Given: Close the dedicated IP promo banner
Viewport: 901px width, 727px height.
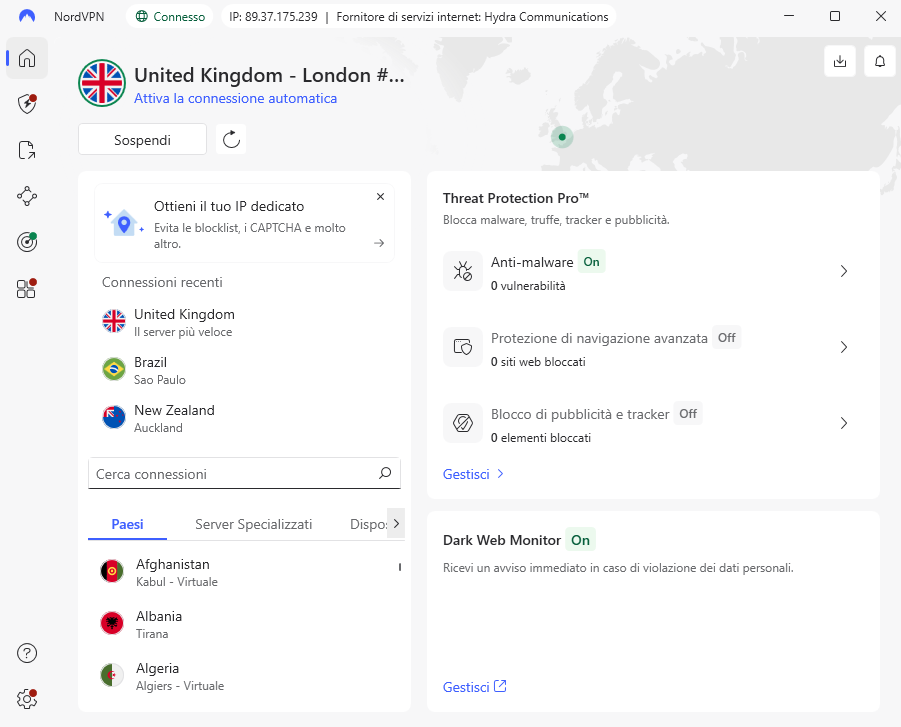Looking at the screenshot, I should pos(380,197).
